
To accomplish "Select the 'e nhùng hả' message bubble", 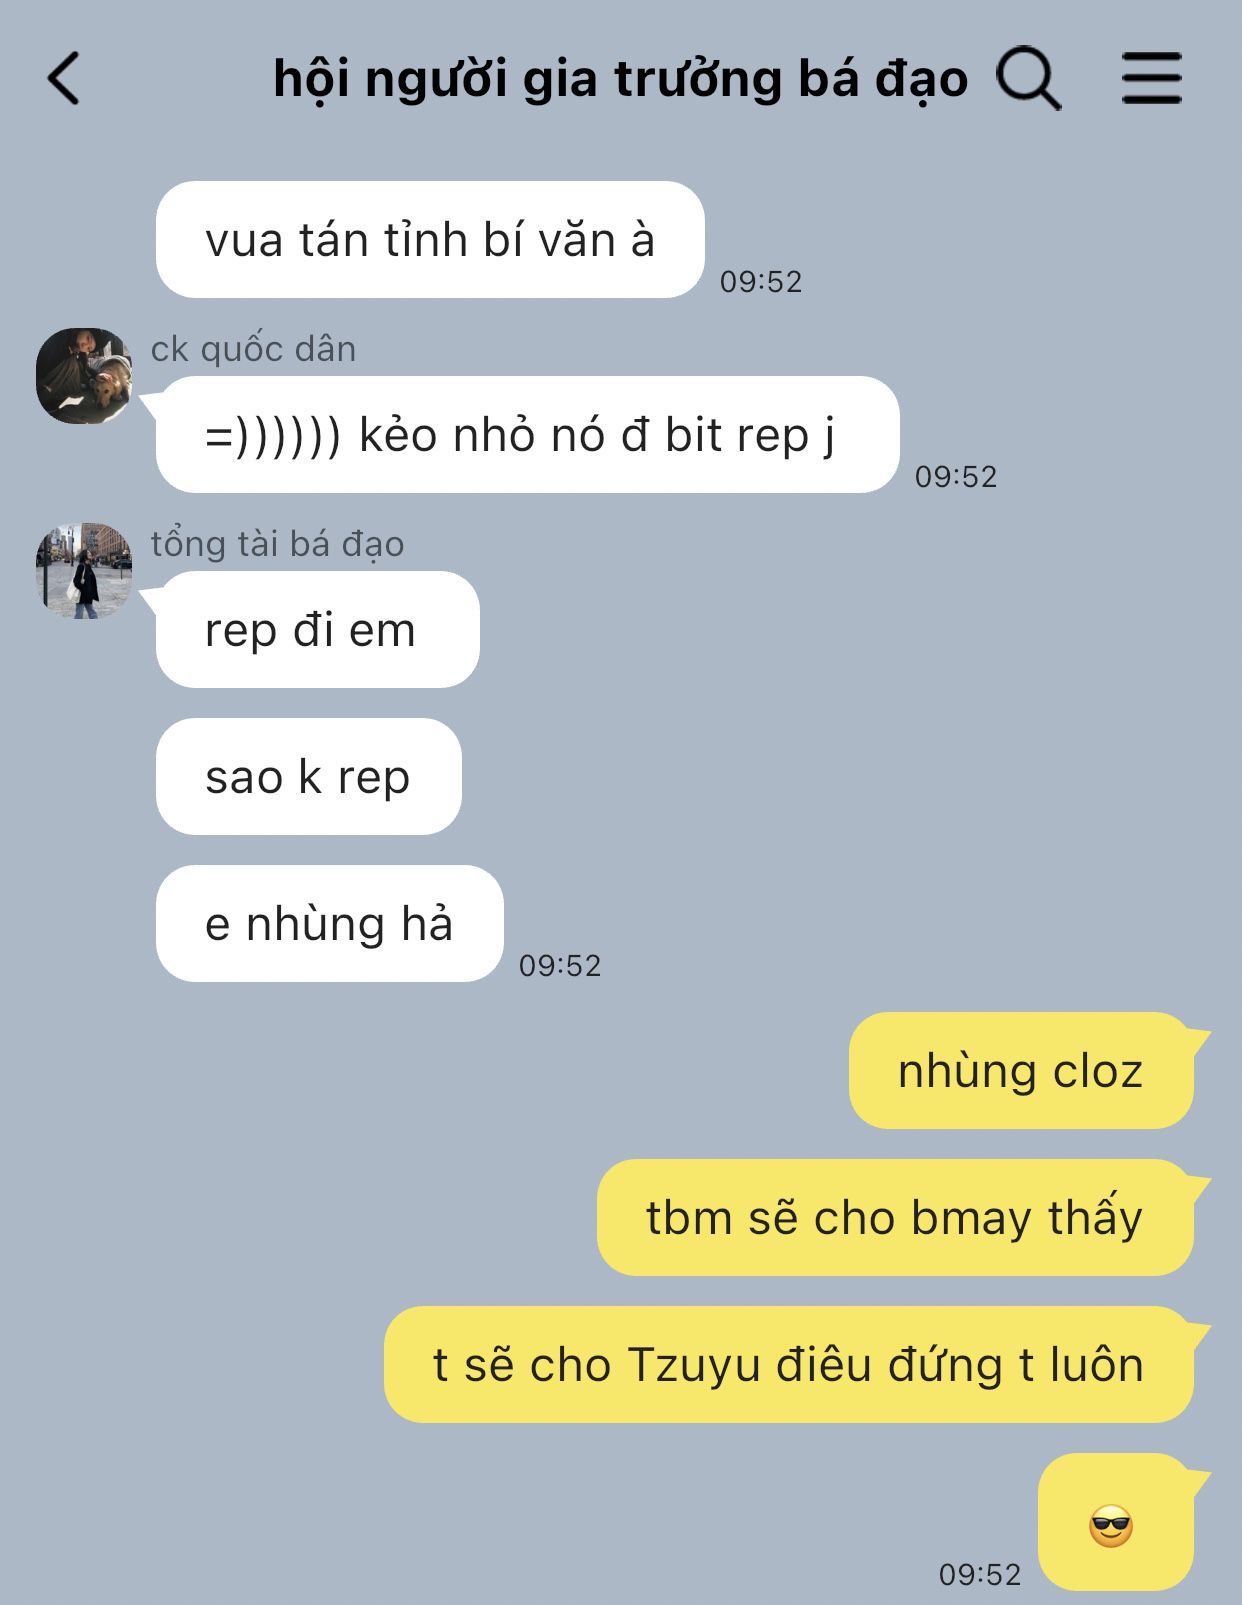I will [329, 923].
